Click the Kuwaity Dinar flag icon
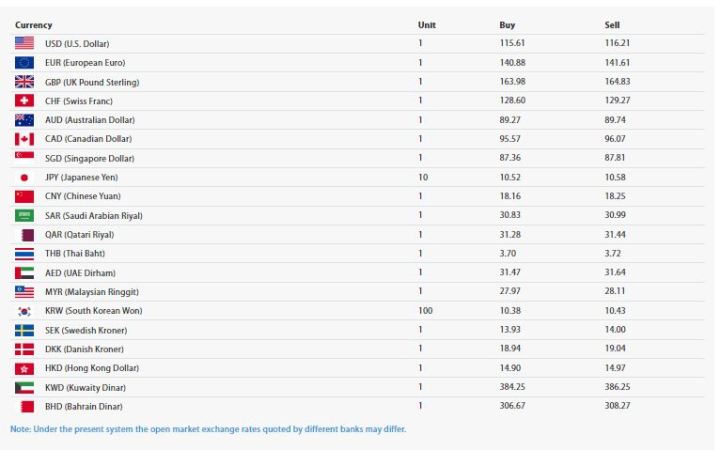This screenshot has height=450, width=720. (25, 387)
